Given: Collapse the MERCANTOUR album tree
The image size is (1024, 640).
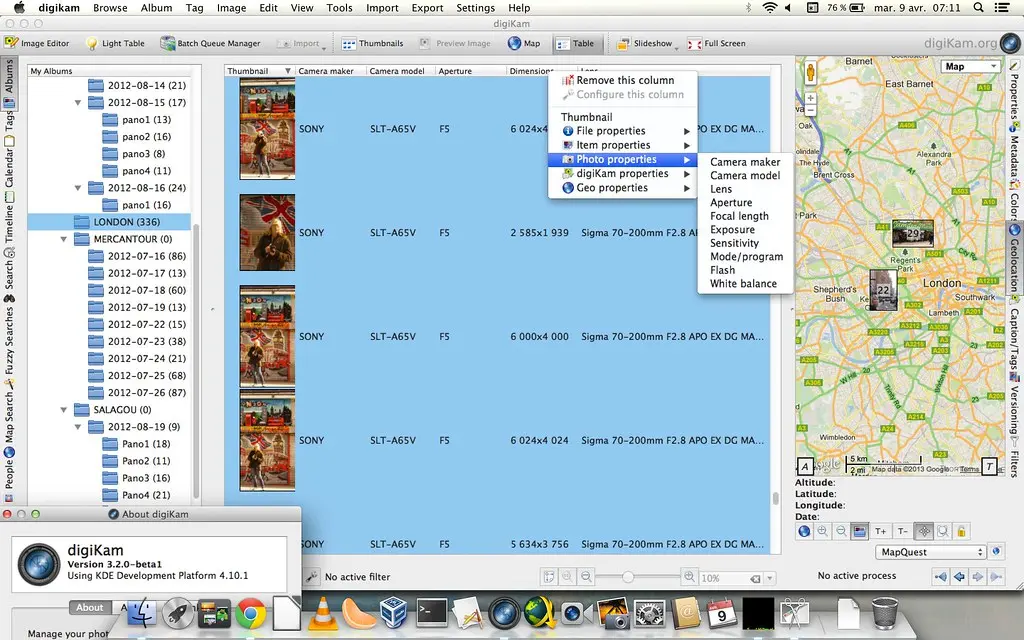Looking at the screenshot, I should [64, 239].
